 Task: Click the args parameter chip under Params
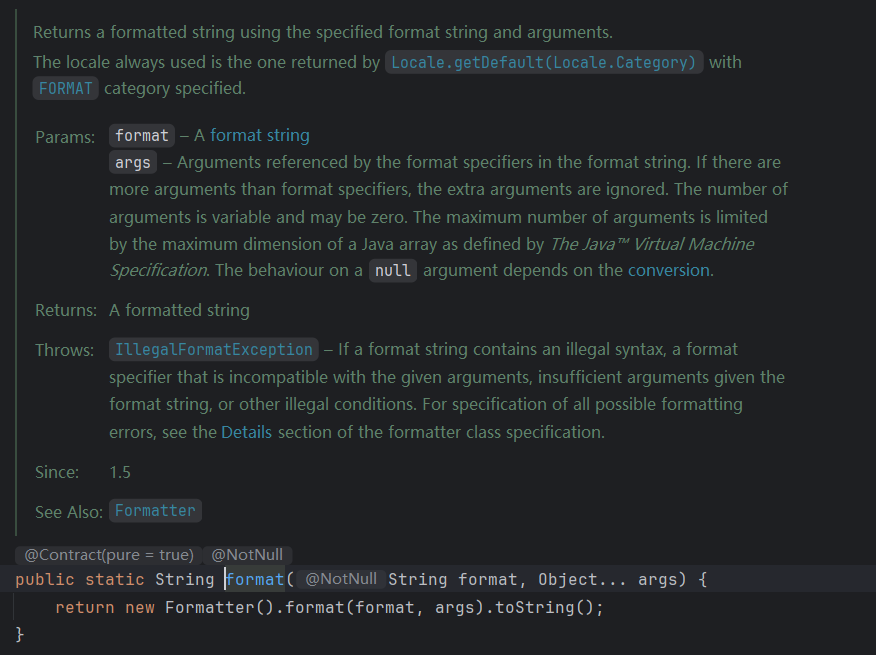coord(132,161)
